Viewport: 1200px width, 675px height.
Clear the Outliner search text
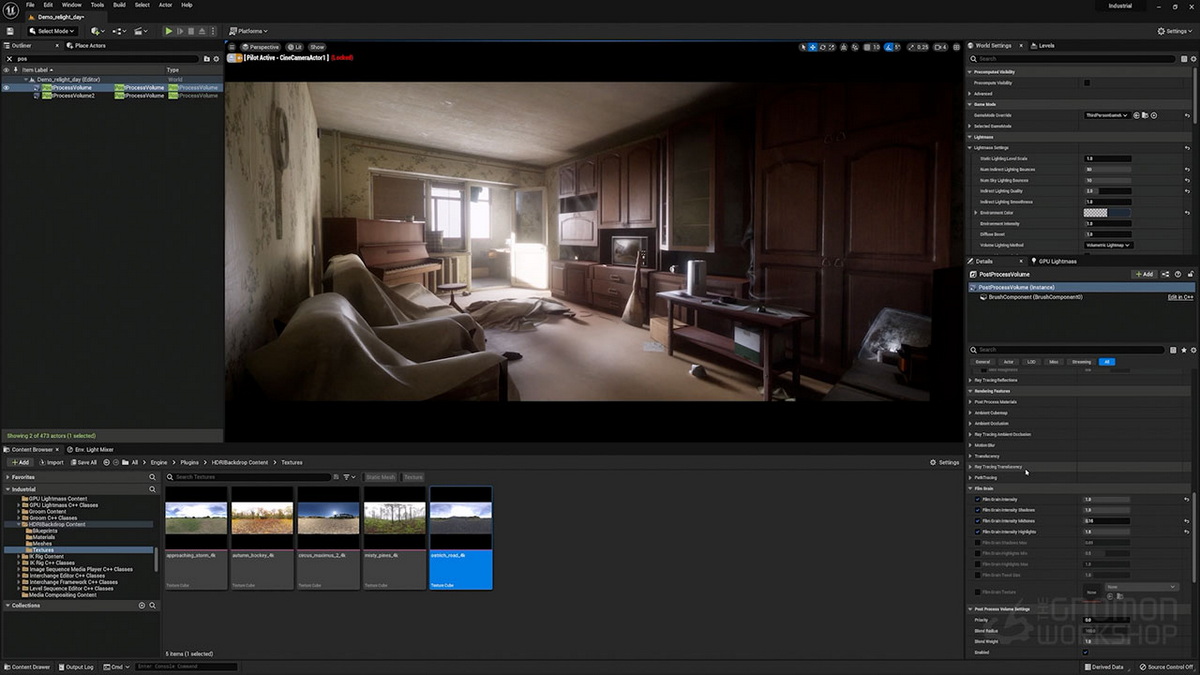[10, 59]
